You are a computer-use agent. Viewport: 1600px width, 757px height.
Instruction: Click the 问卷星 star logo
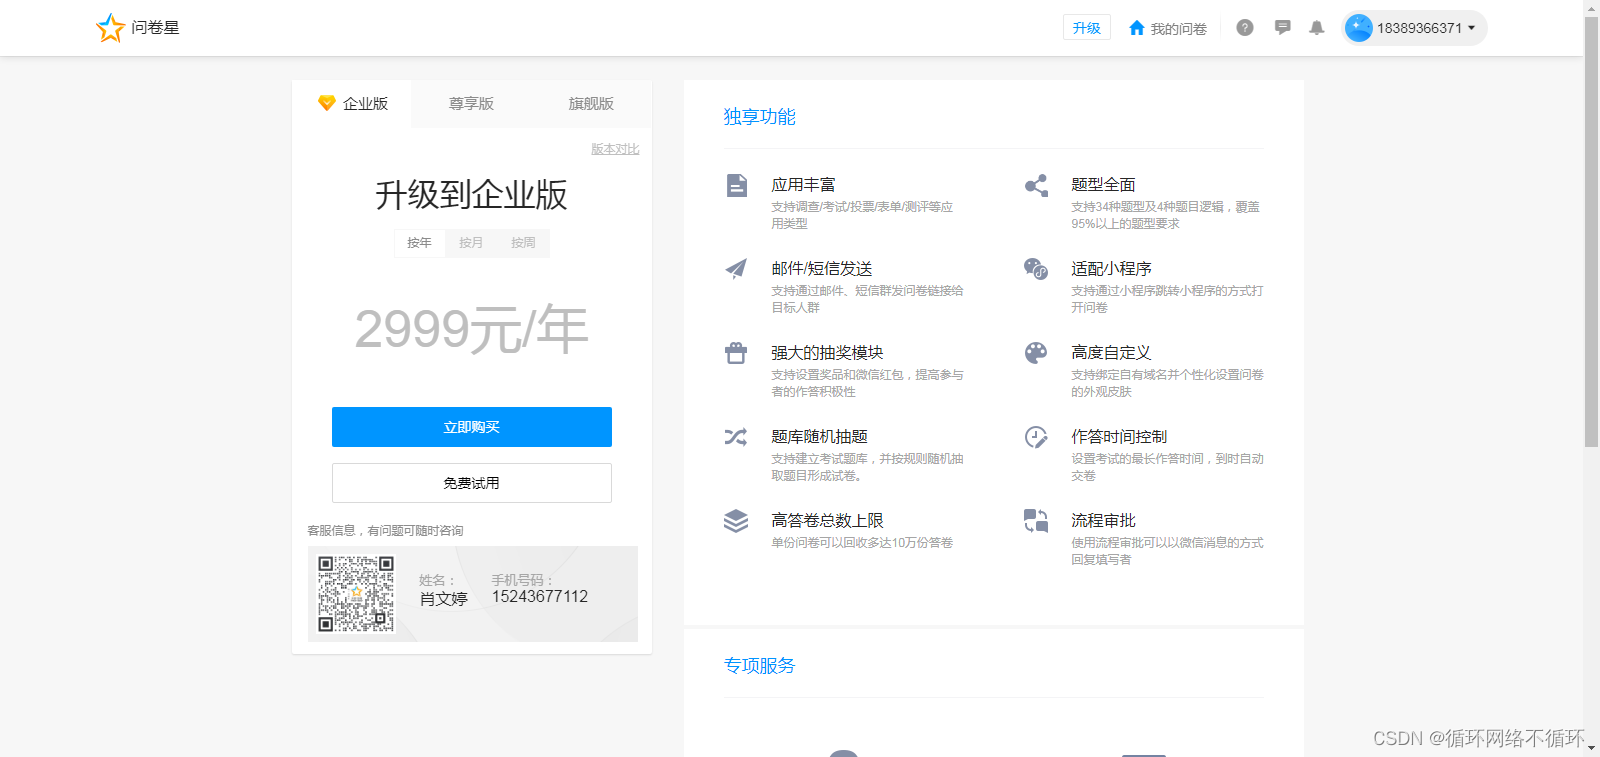[x=110, y=28]
